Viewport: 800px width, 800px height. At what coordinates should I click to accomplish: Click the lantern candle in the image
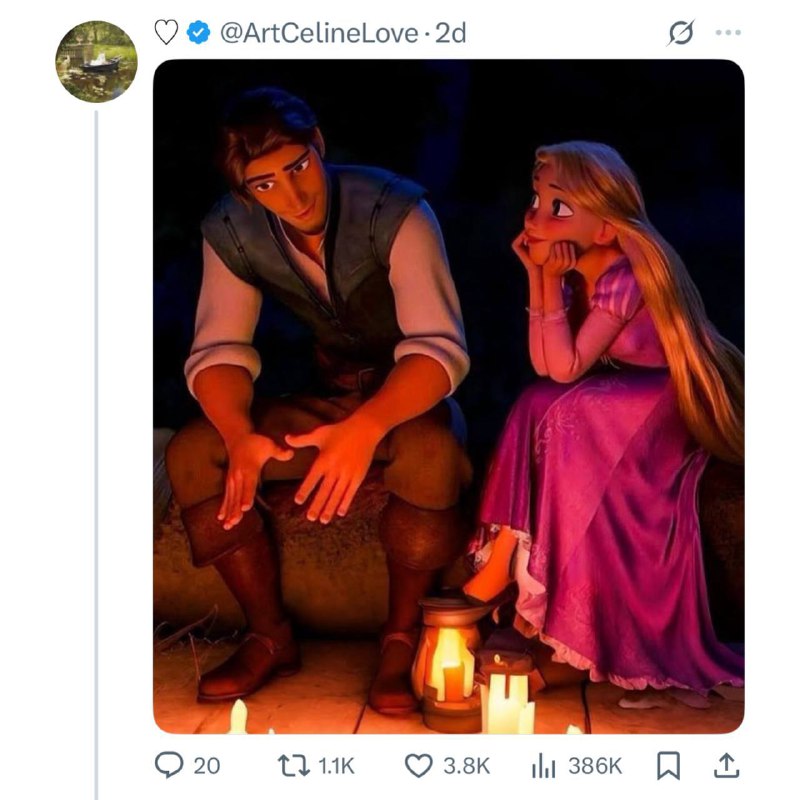[x=450, y=662]
